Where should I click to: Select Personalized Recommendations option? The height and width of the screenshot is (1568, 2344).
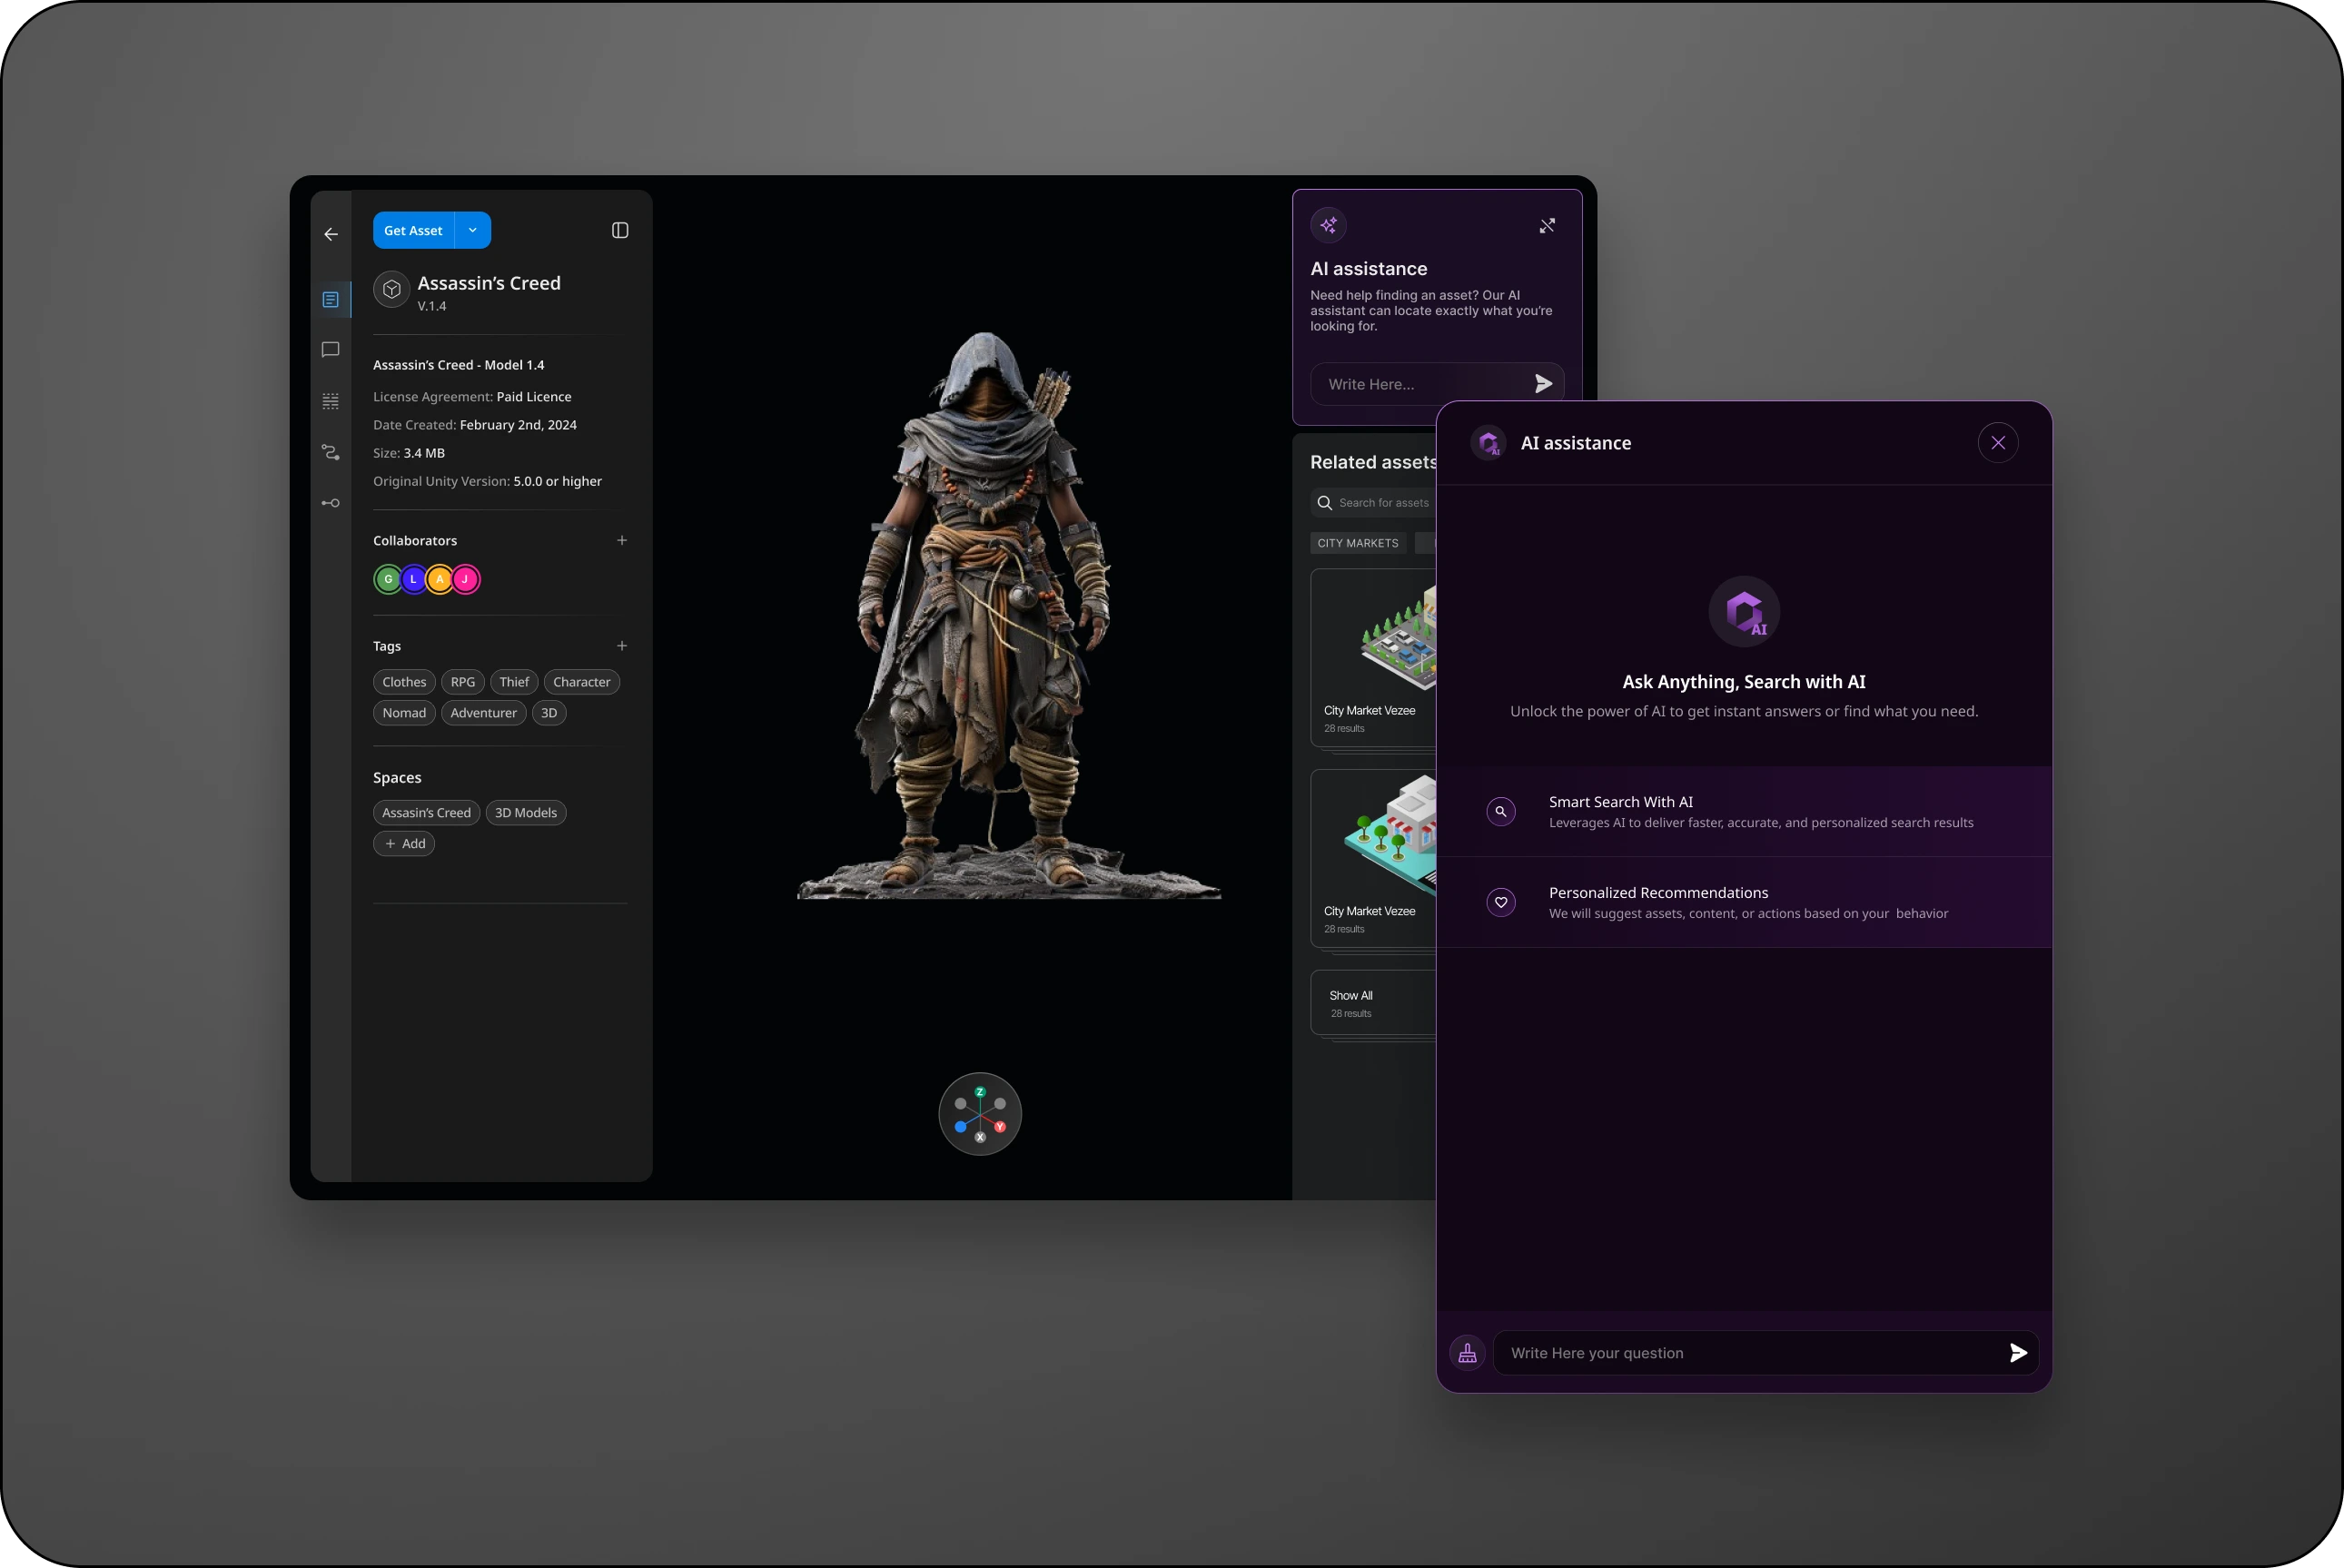coord(1744,902)
